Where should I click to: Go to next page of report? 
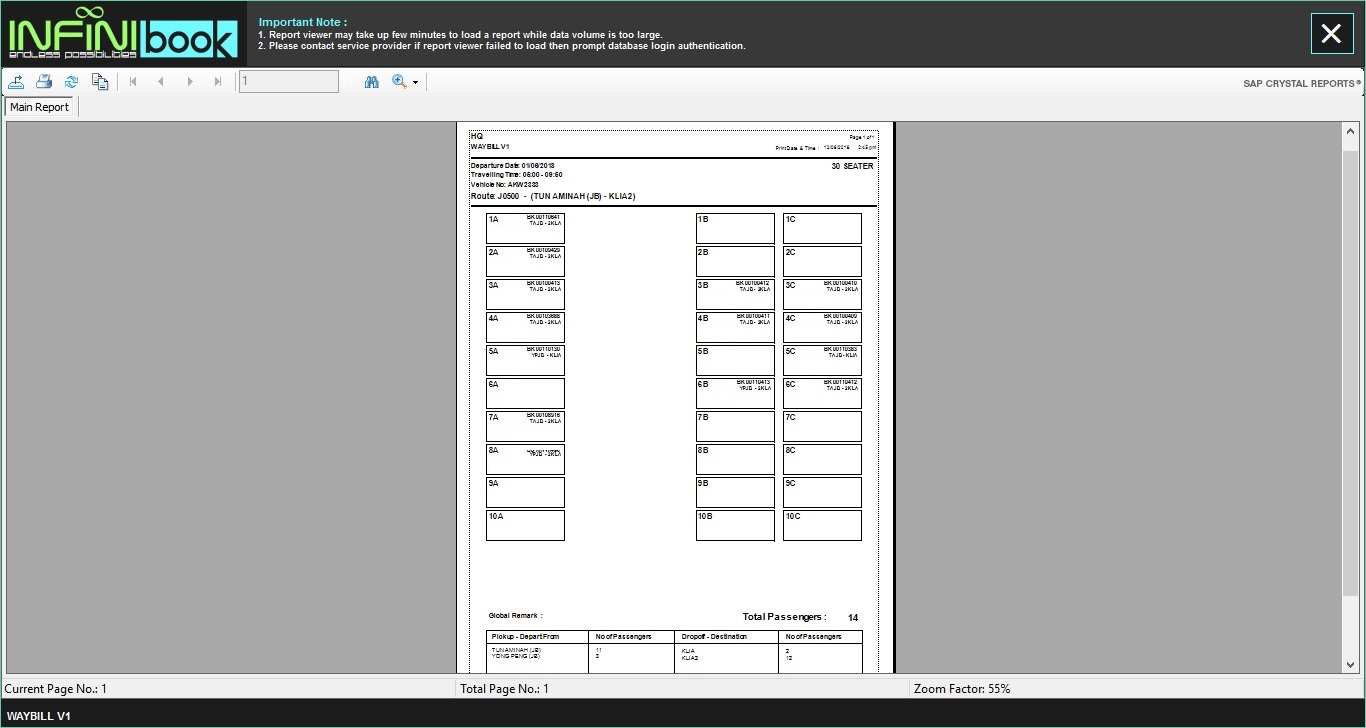tap(190, 82)
